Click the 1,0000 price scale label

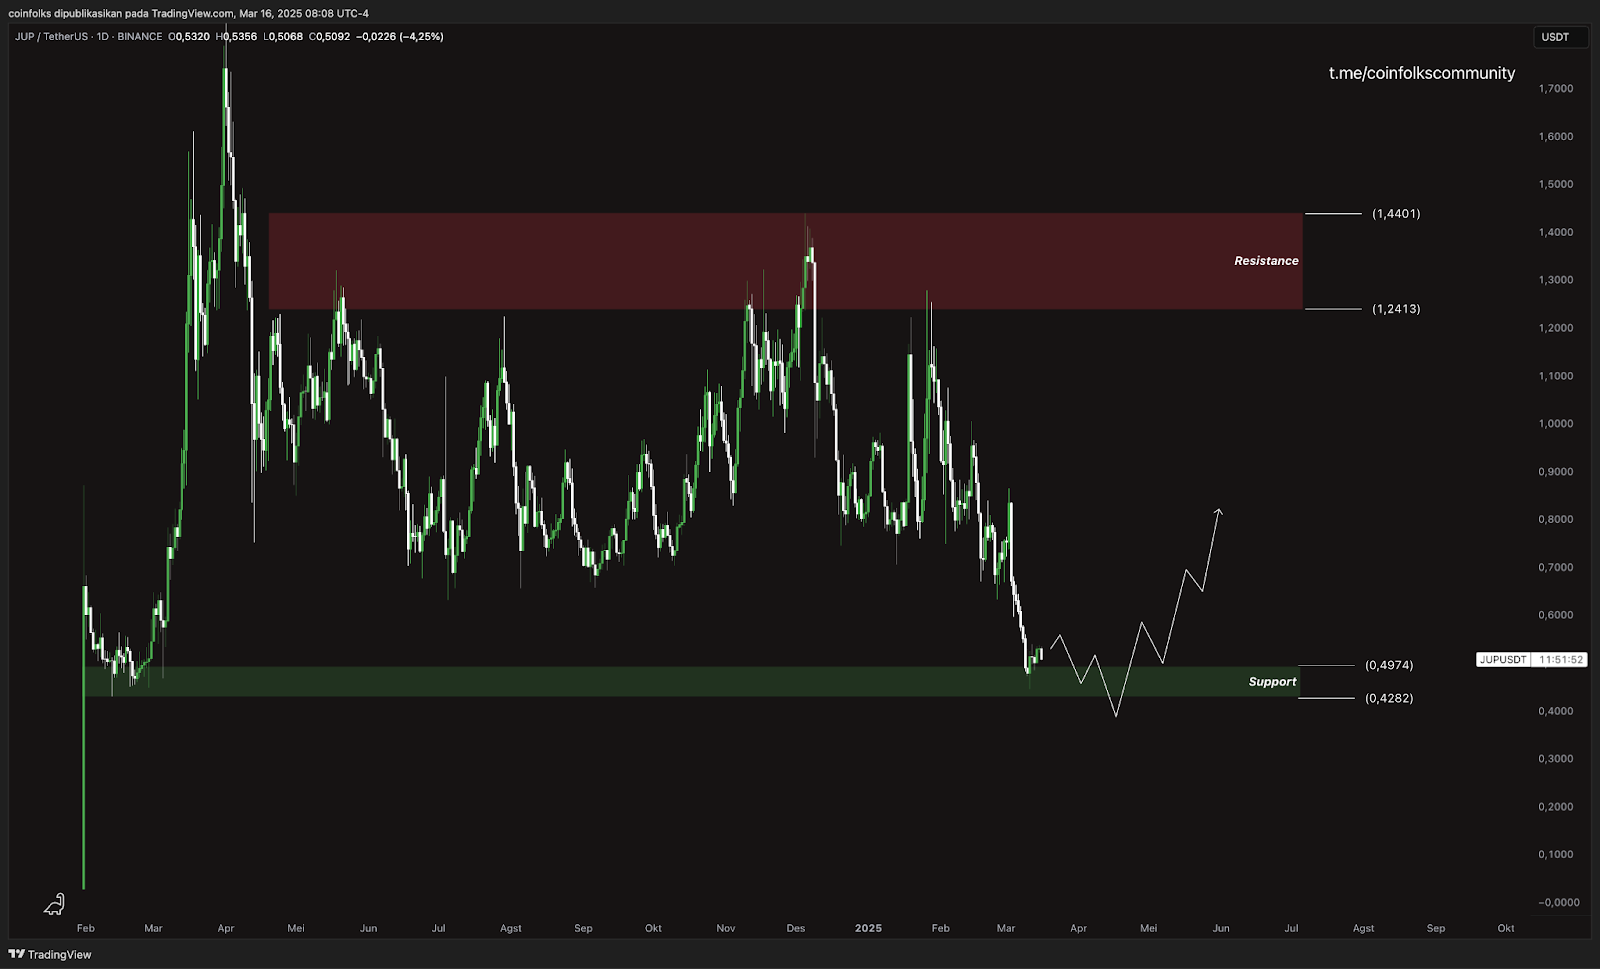1556,424
